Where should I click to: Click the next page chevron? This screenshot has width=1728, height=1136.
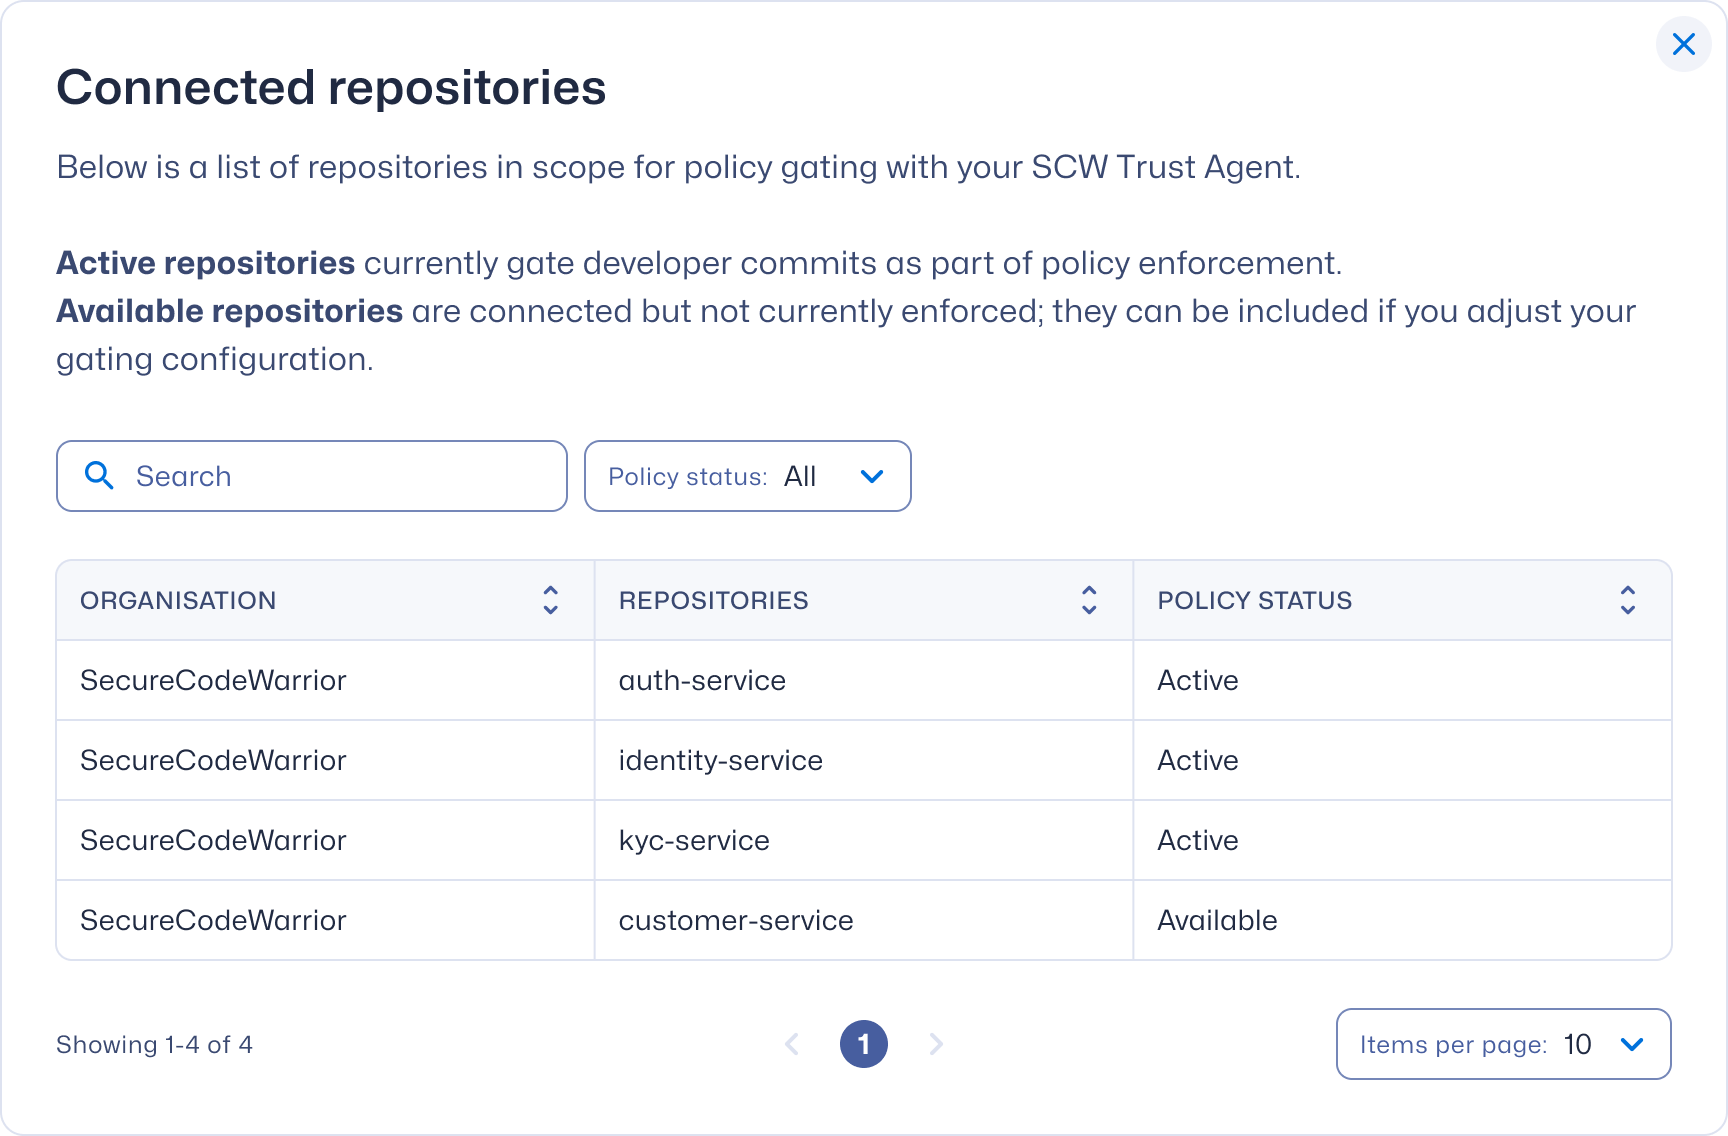tap(937, 1043)
